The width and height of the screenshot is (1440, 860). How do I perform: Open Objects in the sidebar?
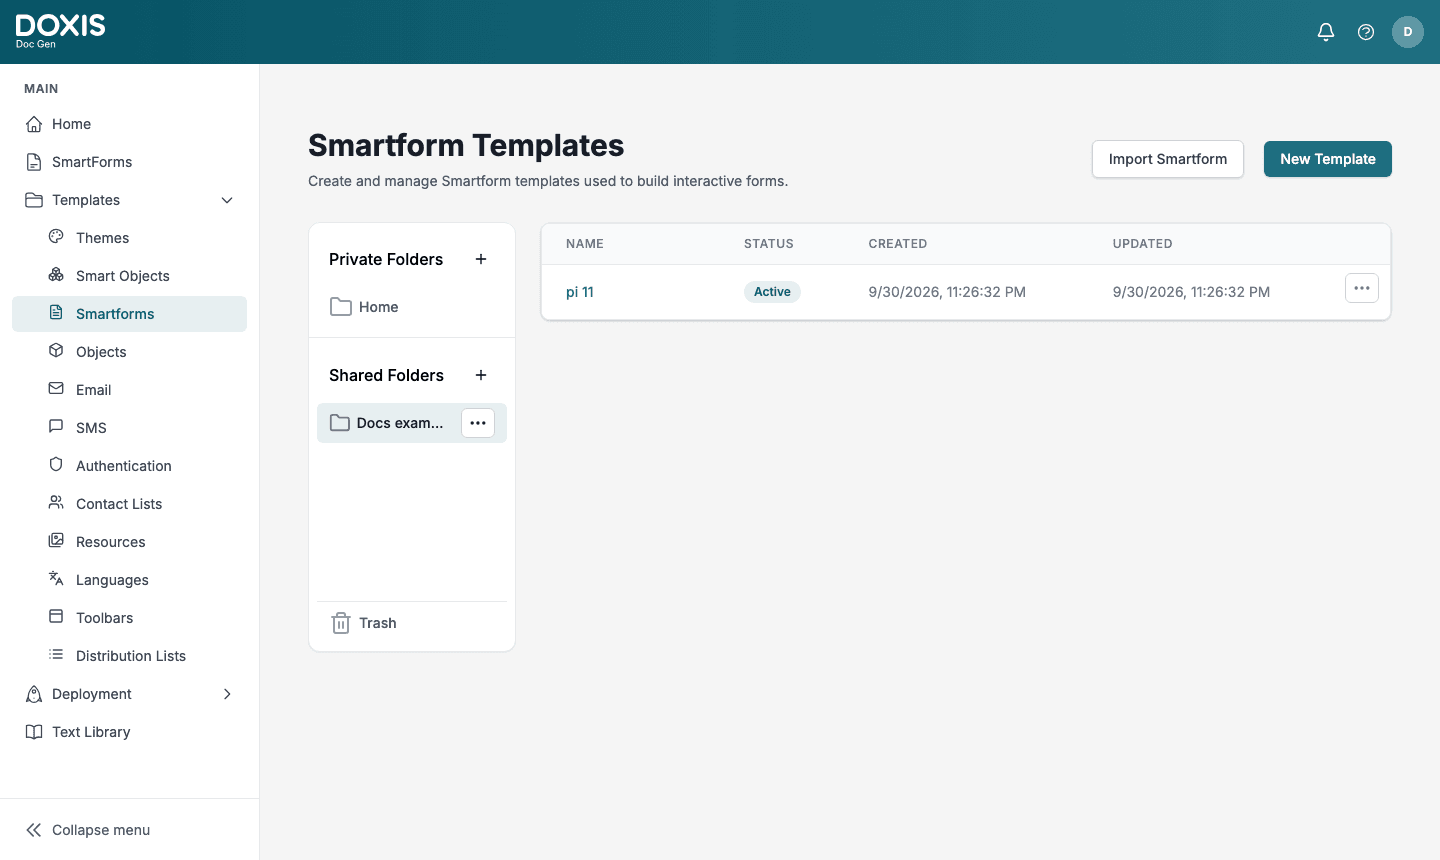pyautogui.click(x=130, y=352)
